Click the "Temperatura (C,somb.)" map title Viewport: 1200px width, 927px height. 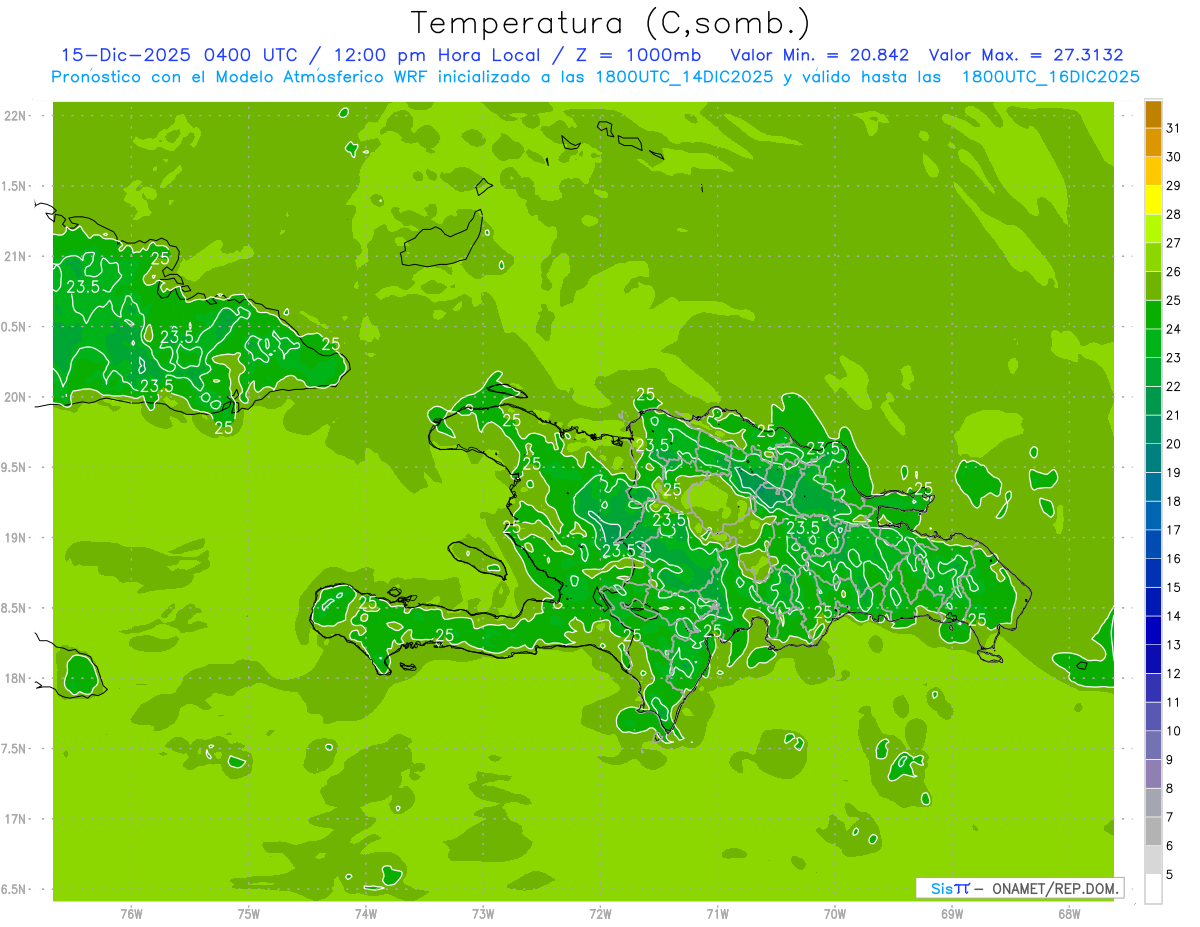click(611, 22)
